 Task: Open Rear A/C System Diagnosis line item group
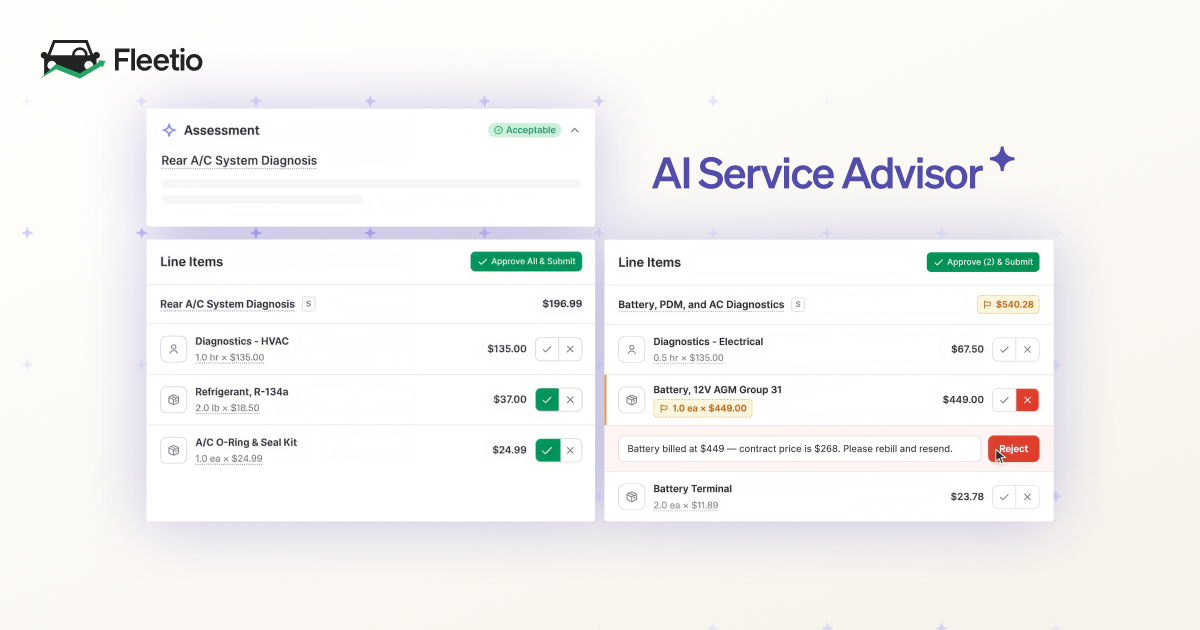click(228, 304)
